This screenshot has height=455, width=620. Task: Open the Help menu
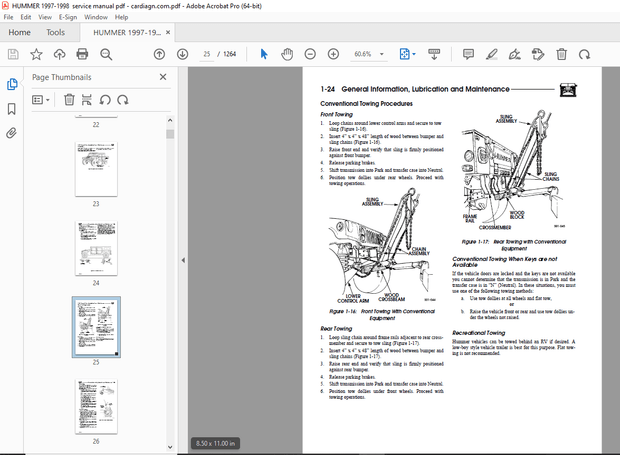click(x=121, y=17)
